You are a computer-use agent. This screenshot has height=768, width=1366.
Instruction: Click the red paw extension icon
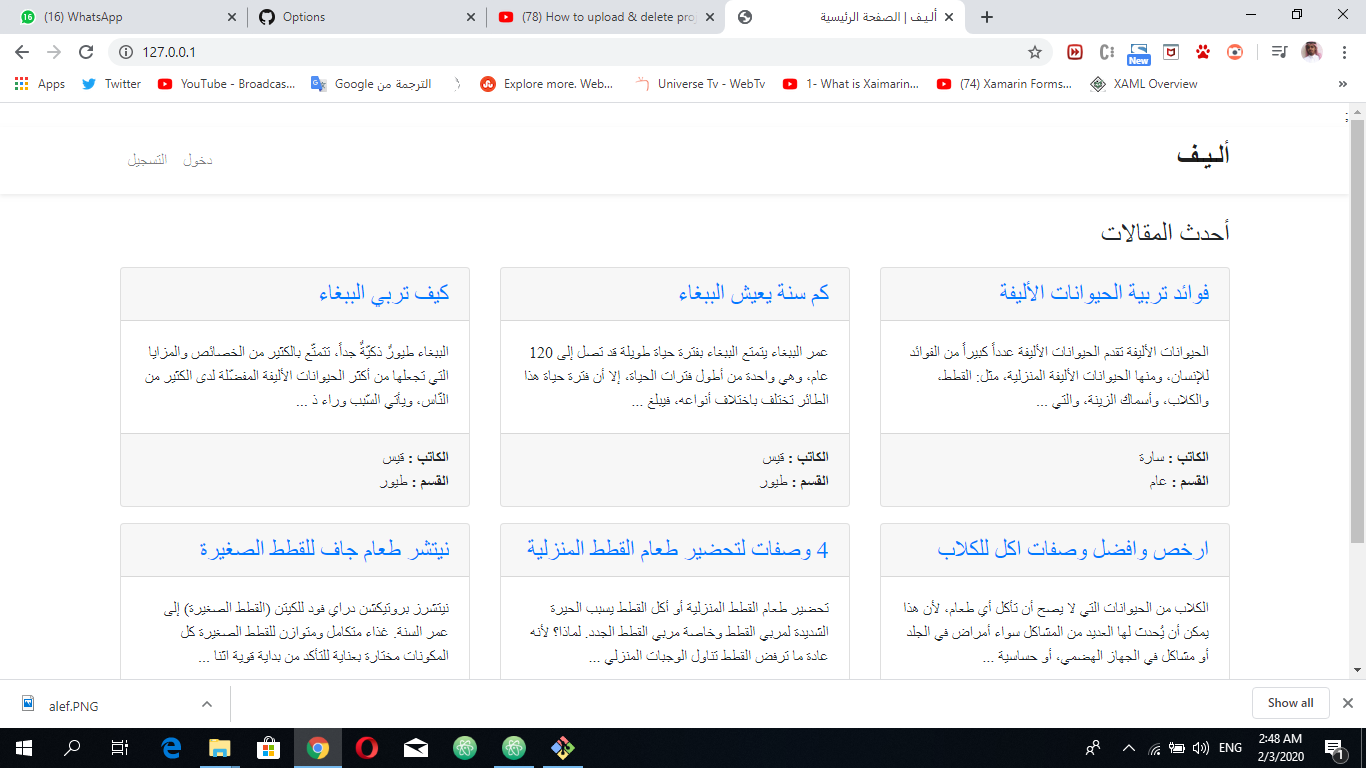point(1201,50)
